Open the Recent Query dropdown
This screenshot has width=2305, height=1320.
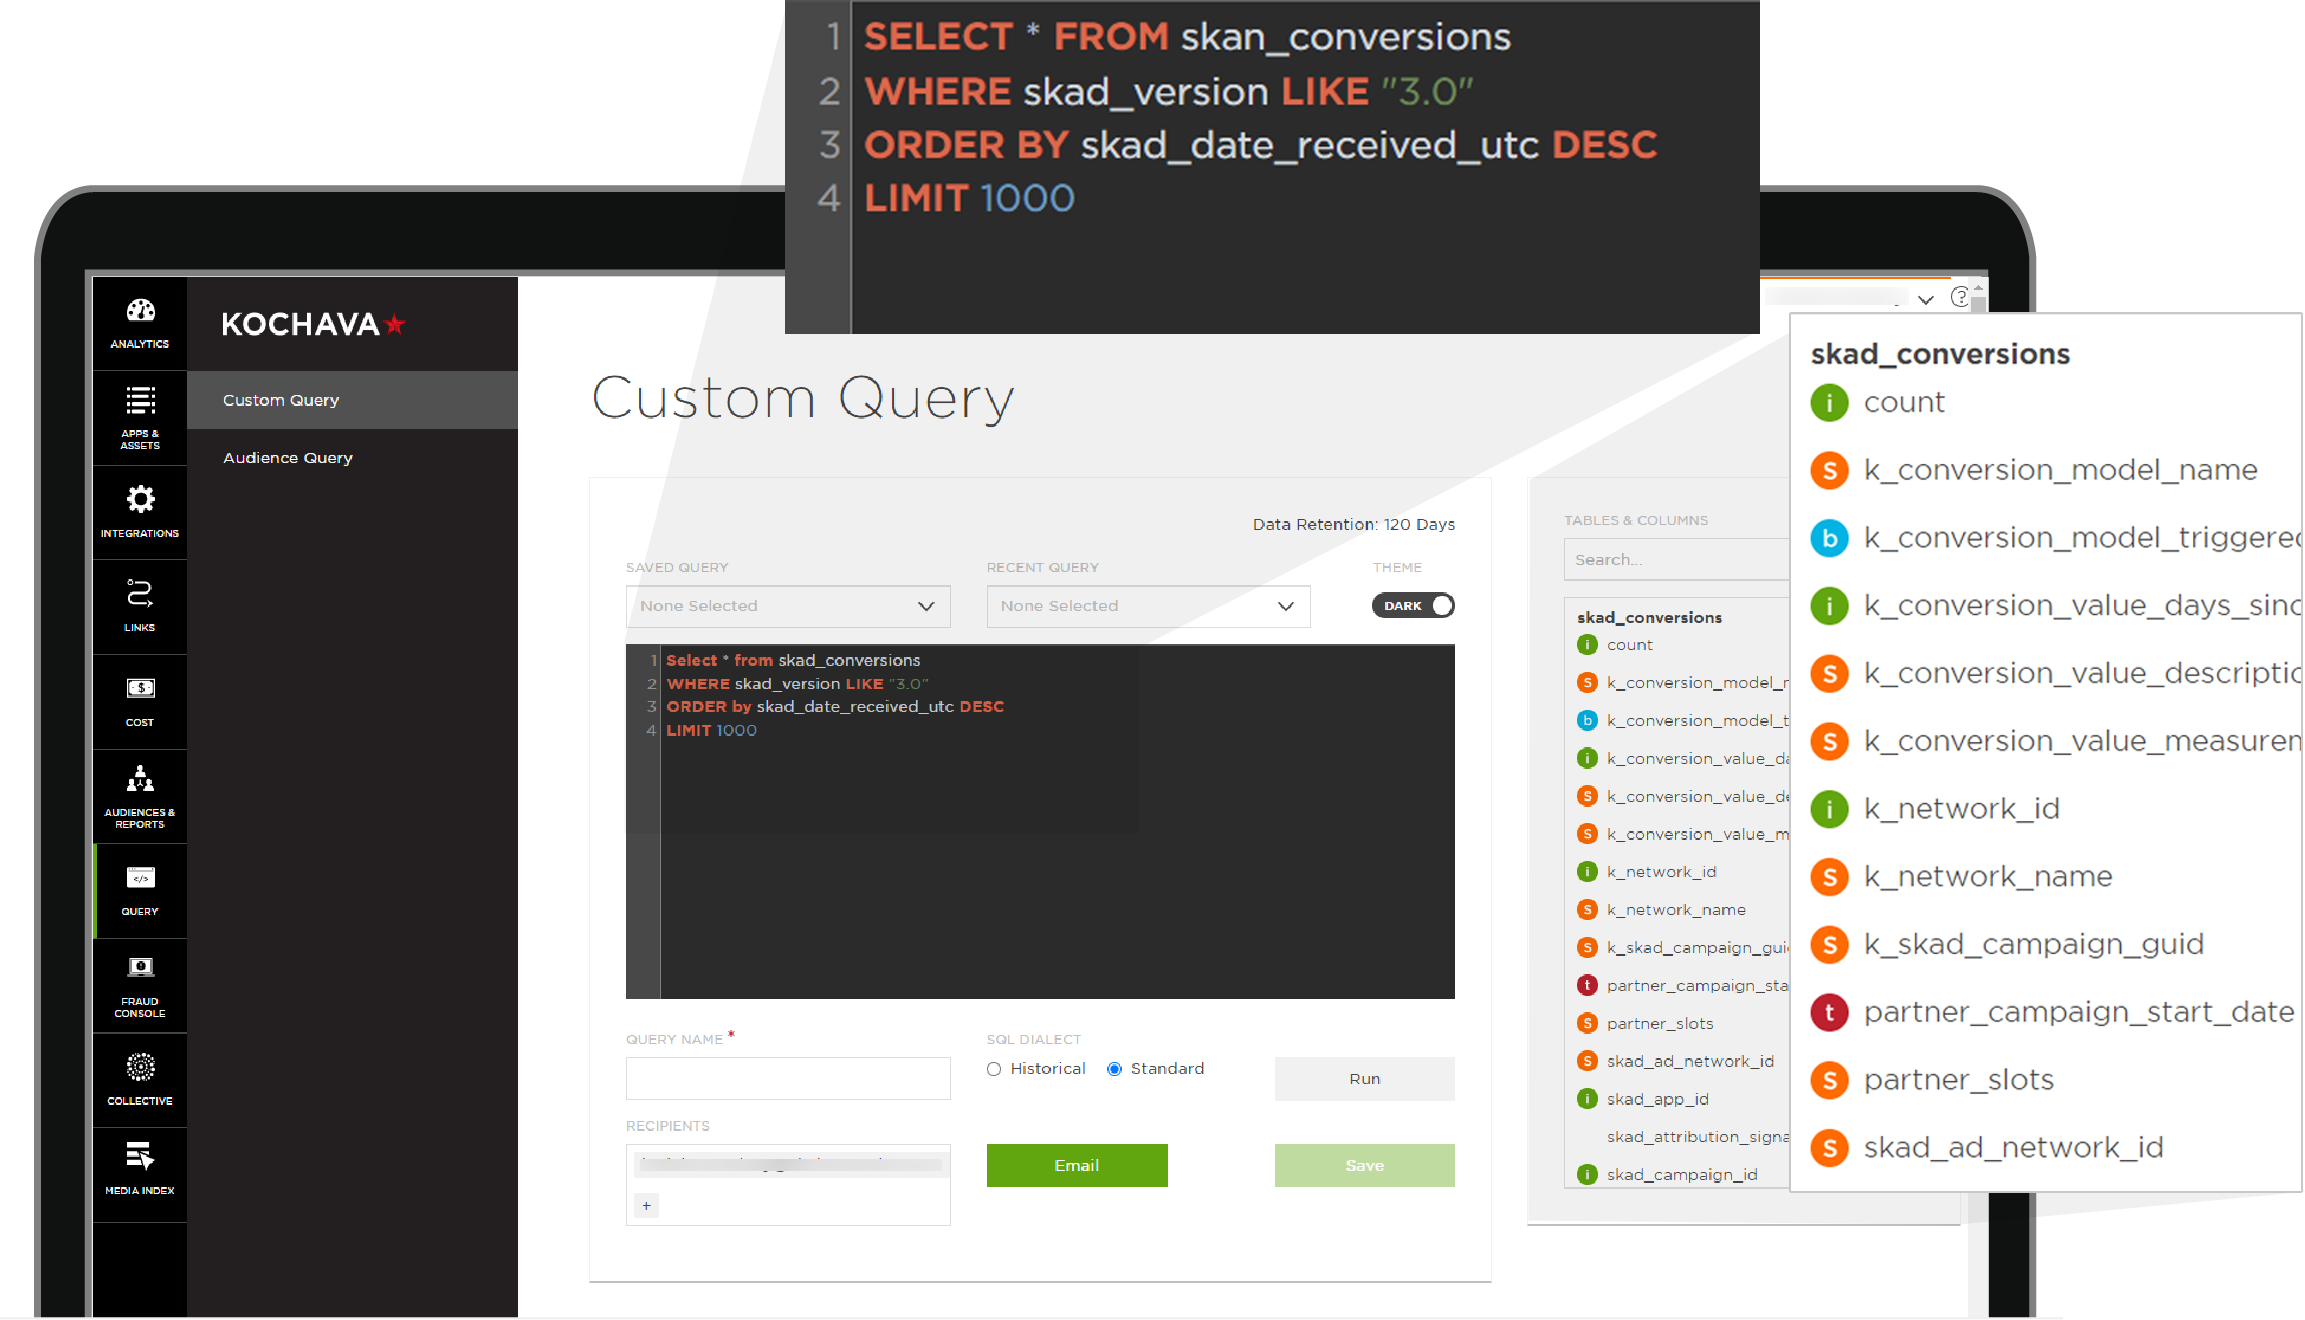click(1148, 606)
